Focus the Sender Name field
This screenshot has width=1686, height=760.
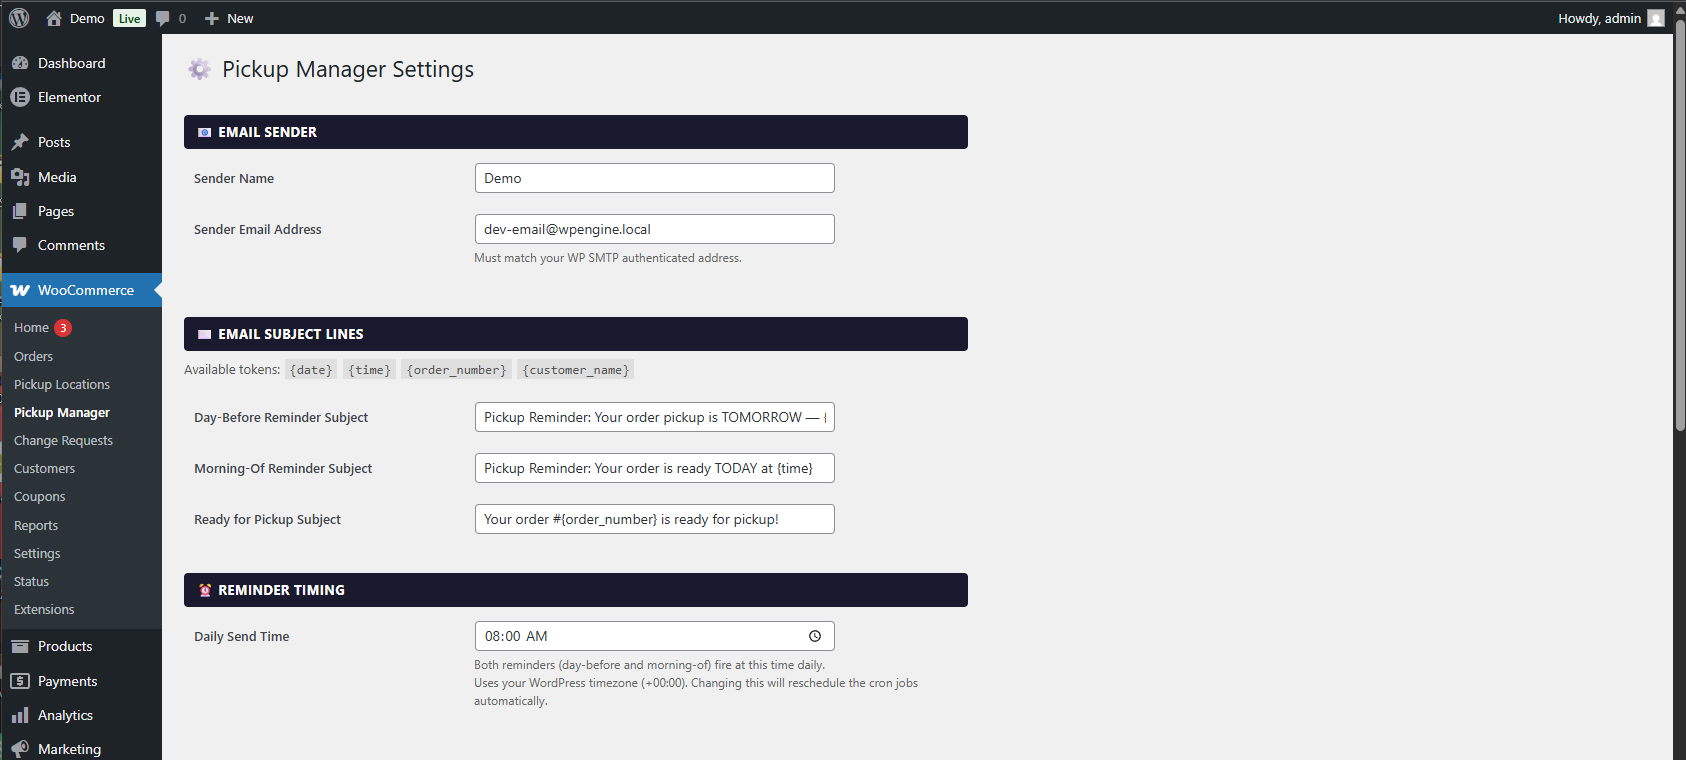click(x=655, y=178)
